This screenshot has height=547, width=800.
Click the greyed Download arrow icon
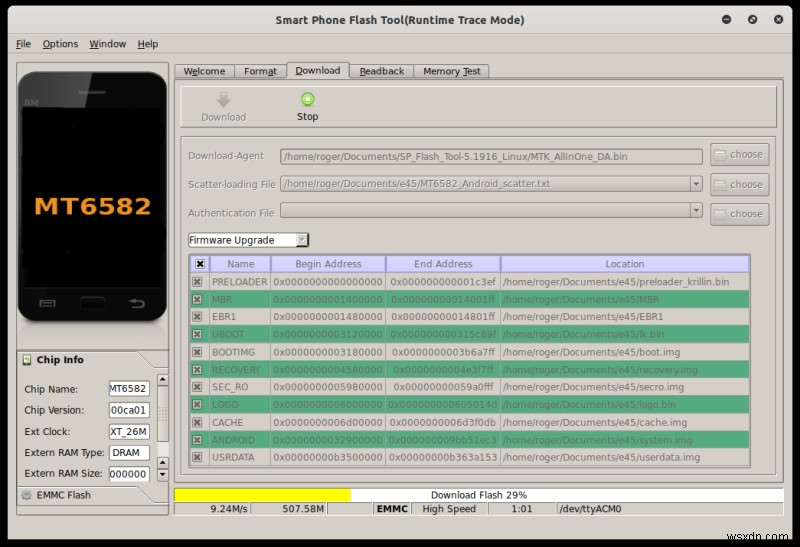(223, 100)
